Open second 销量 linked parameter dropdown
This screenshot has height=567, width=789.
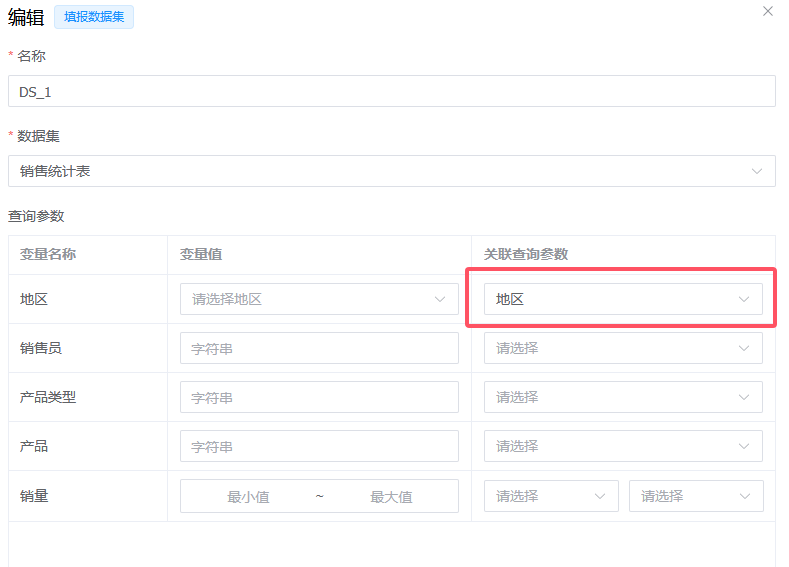[695, 496]
